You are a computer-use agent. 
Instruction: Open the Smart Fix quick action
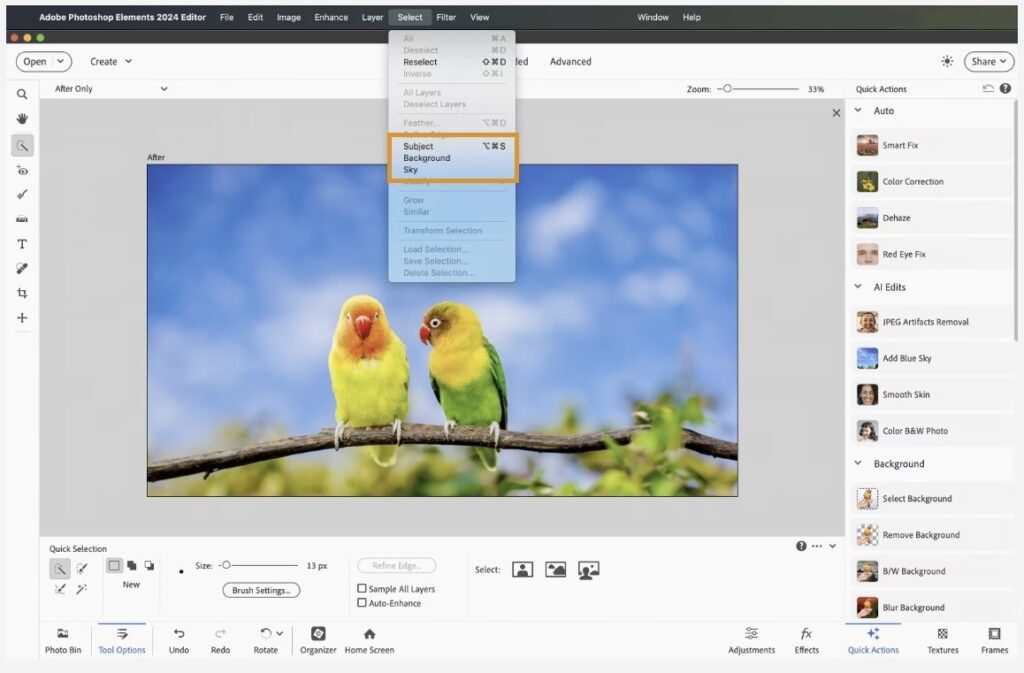coord(906,144)
